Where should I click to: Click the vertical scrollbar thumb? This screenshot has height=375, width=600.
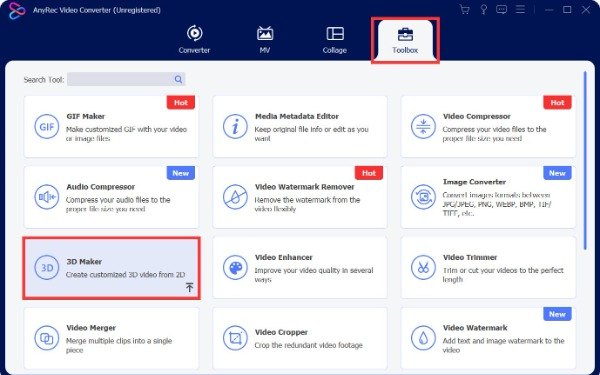point(585,161)
